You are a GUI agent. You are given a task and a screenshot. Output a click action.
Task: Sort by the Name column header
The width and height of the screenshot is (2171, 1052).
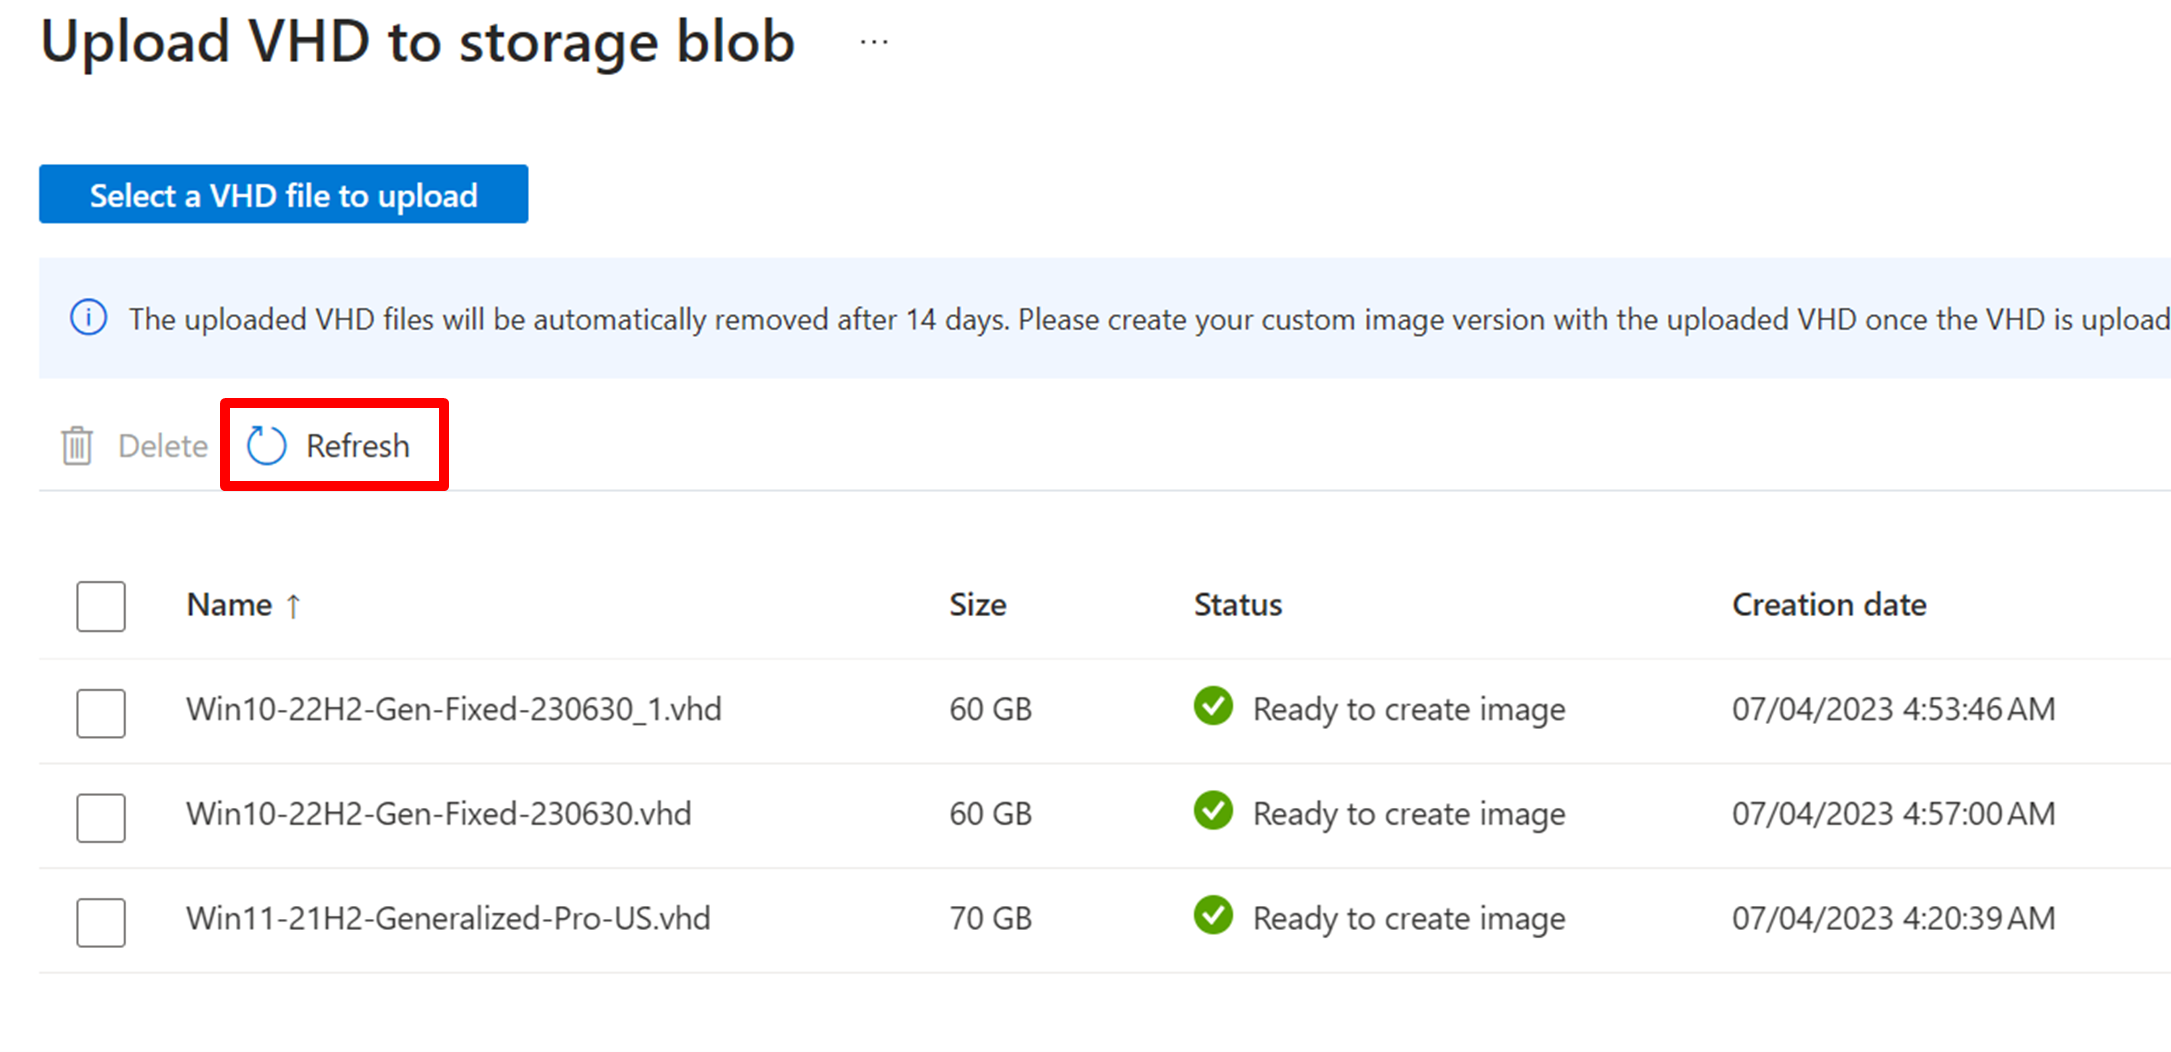[229, 605]
